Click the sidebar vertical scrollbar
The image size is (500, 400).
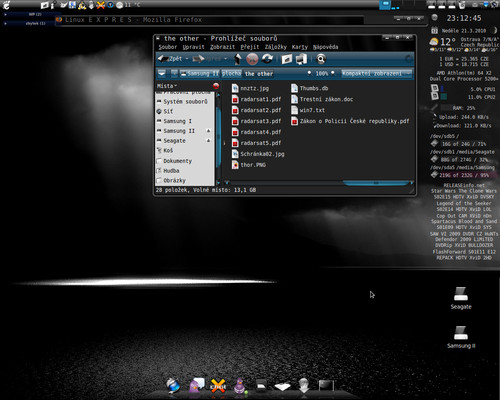[219, 137]
